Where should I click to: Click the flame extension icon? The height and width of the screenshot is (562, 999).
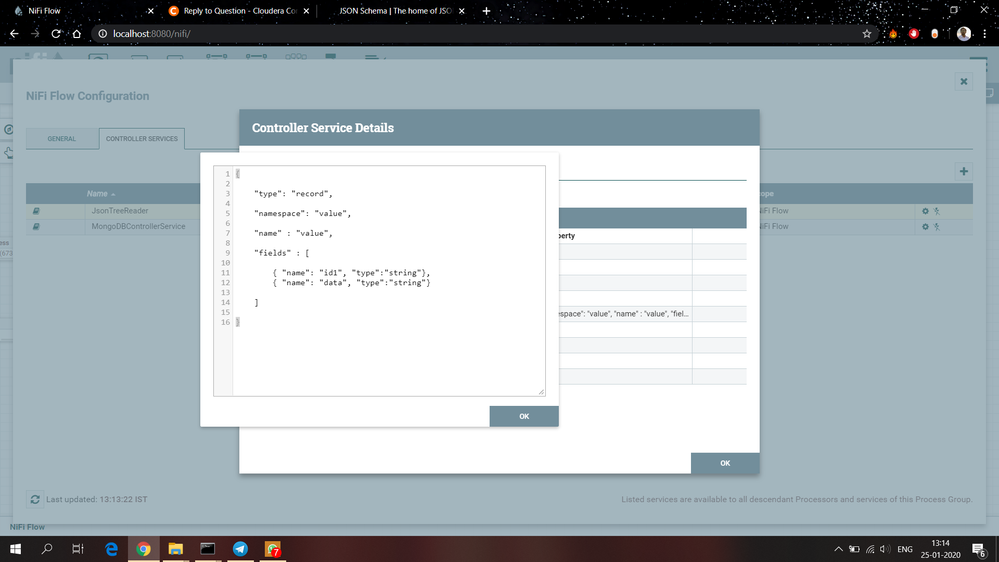tap(893, 34)
